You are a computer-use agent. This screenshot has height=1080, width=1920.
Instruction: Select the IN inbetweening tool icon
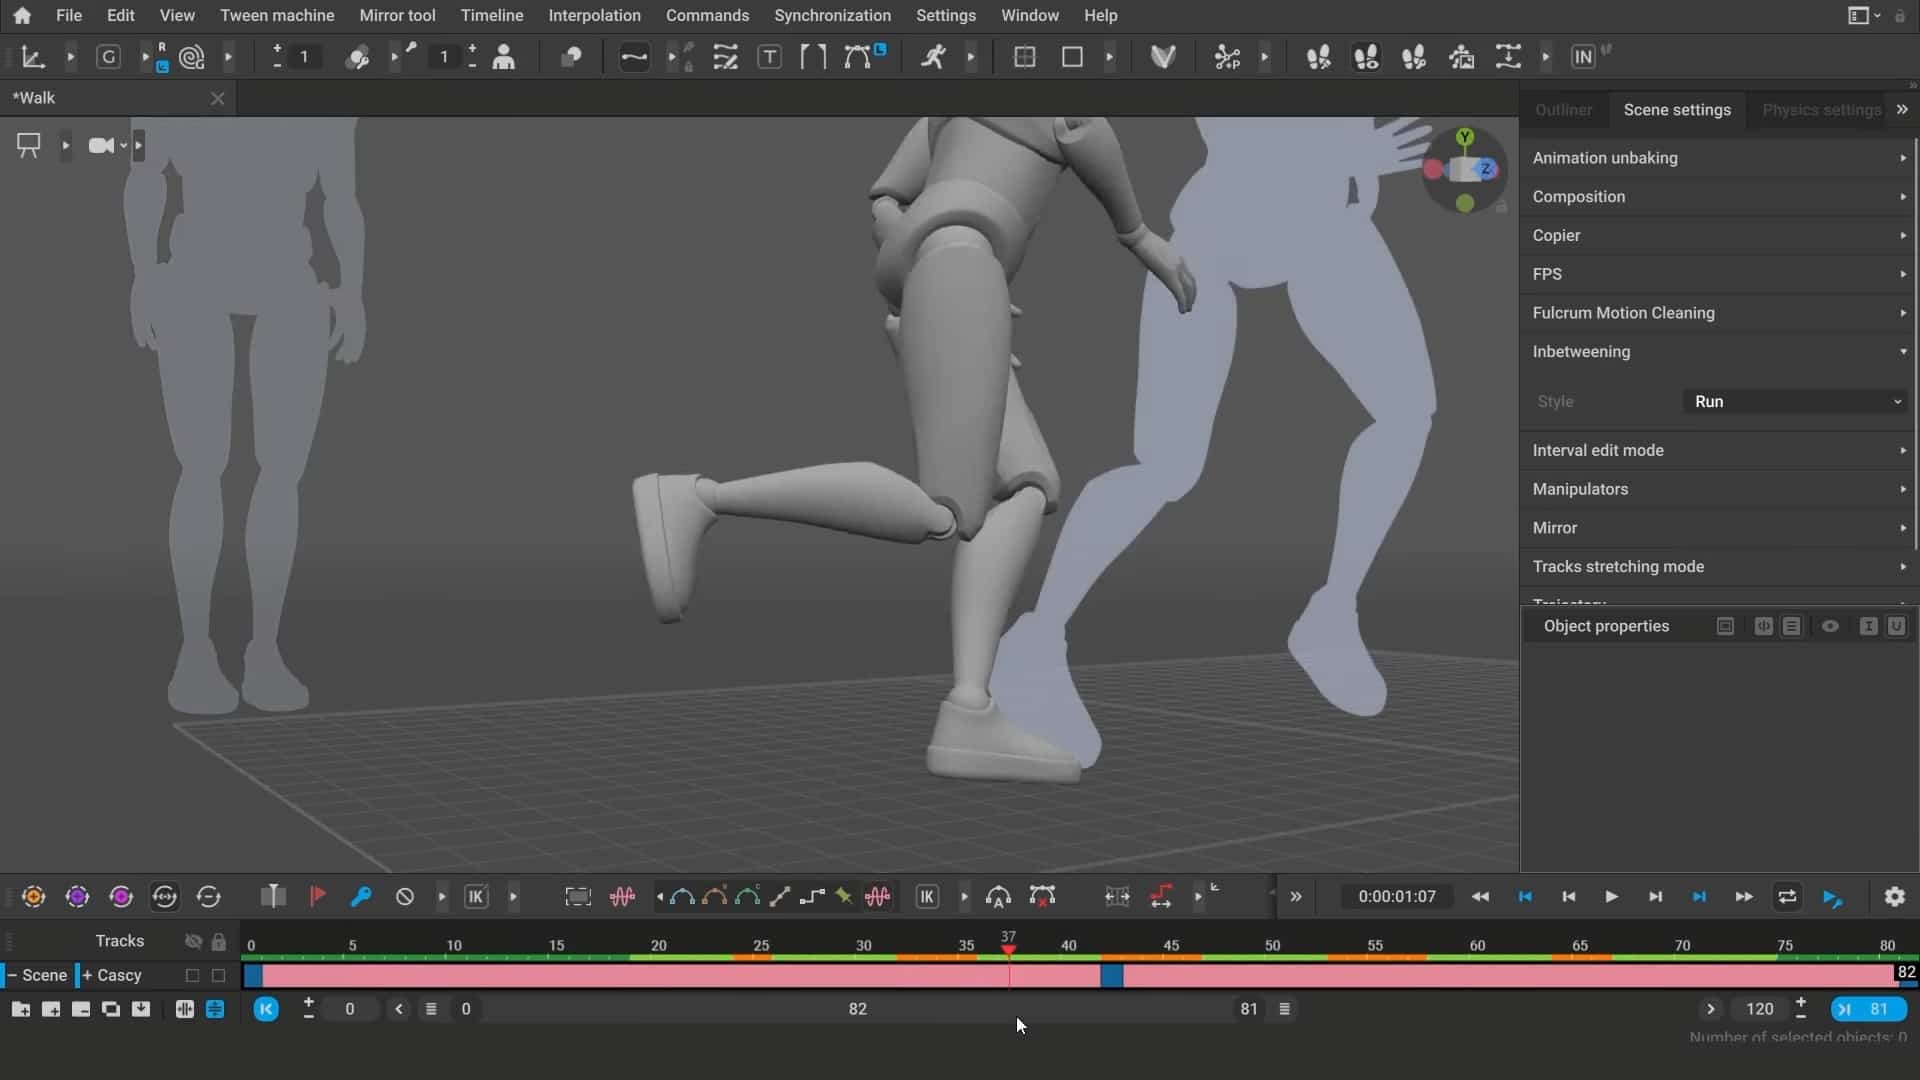(x=1584, y=57)
